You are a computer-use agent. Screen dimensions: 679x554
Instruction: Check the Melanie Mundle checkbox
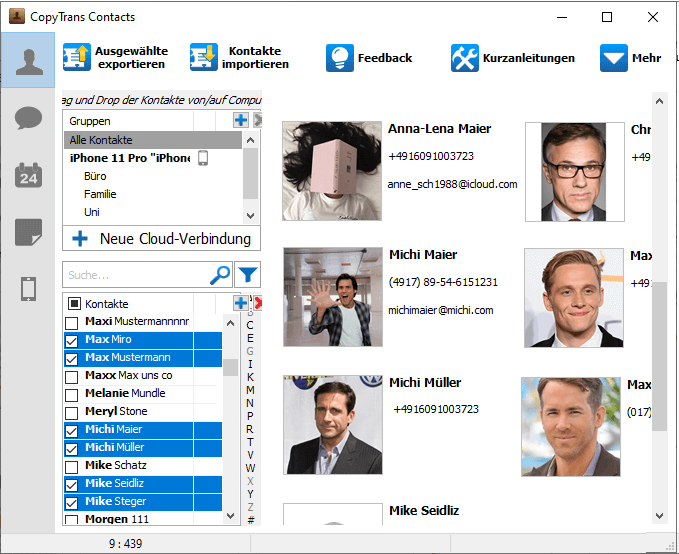[x=71, y=395]
